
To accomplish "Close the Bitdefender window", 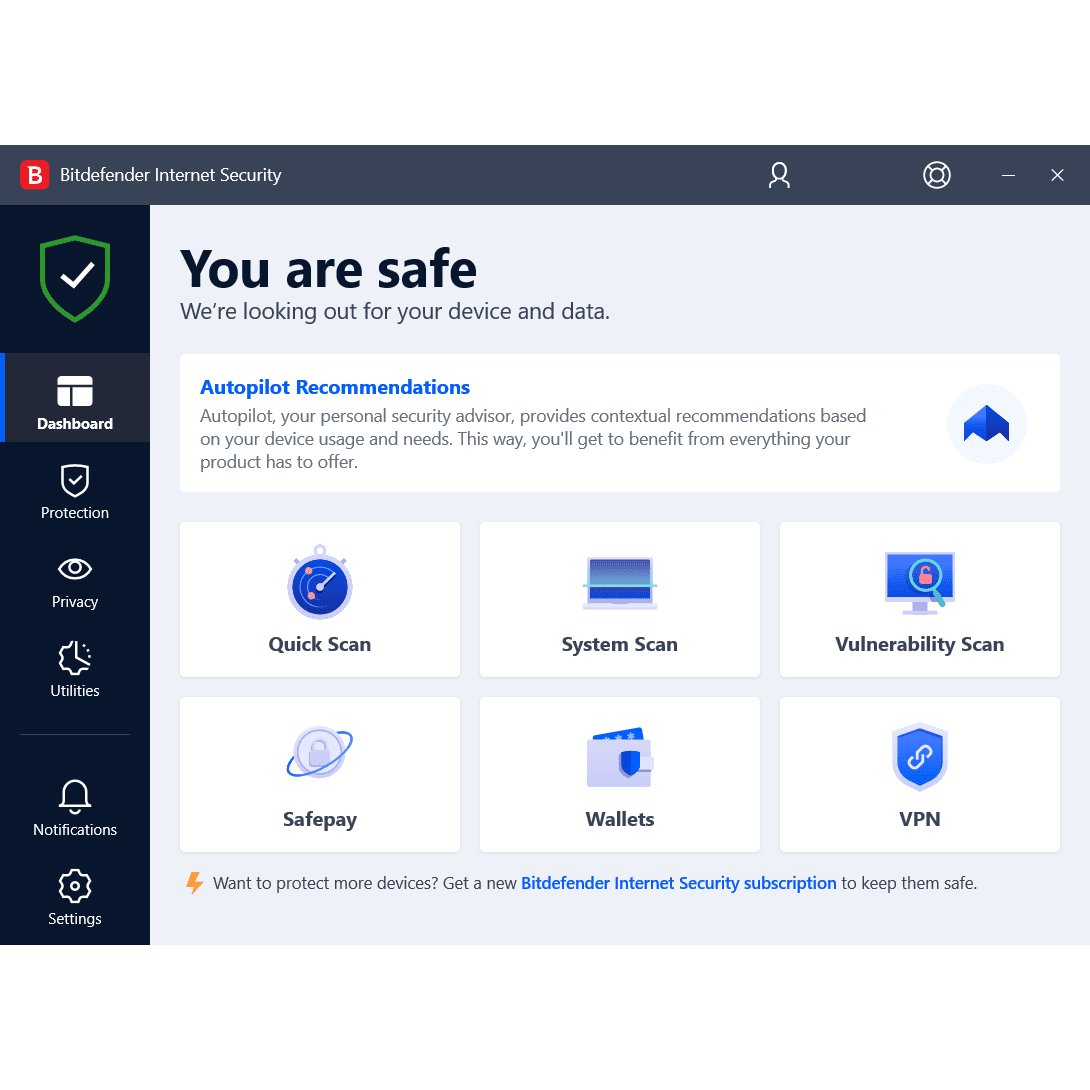I will 1057,175.
